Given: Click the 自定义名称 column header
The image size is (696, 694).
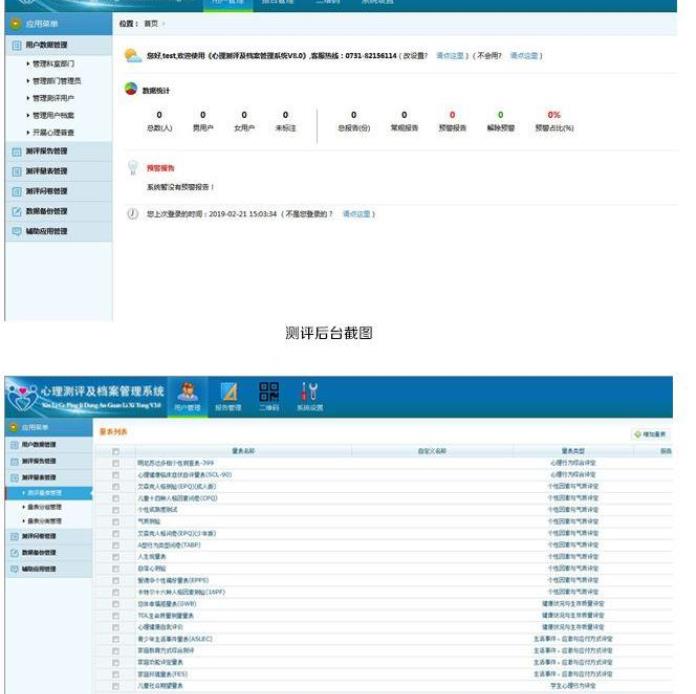Looking at the screenshot, I should point(432,451).
